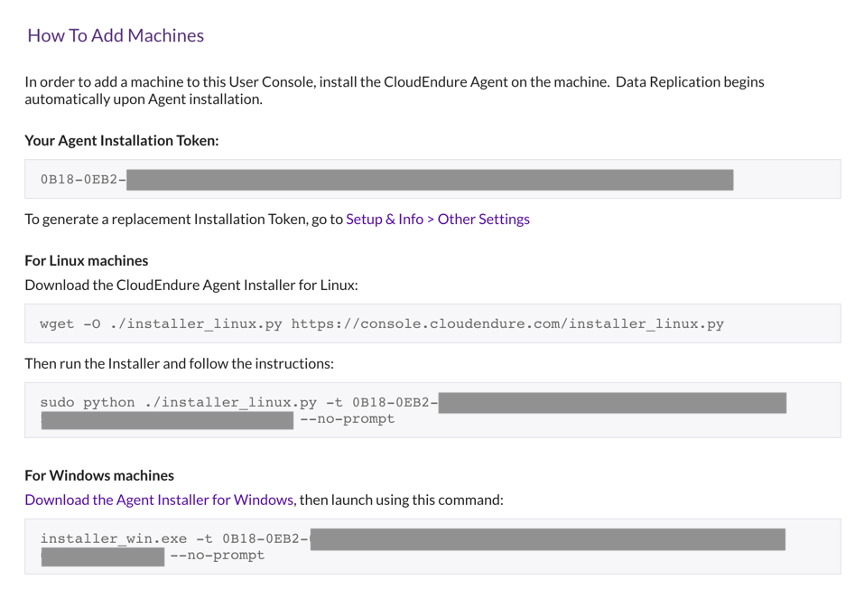Click 'then launch using this command' text
The image size is (864, 598).
pos(401,500)
